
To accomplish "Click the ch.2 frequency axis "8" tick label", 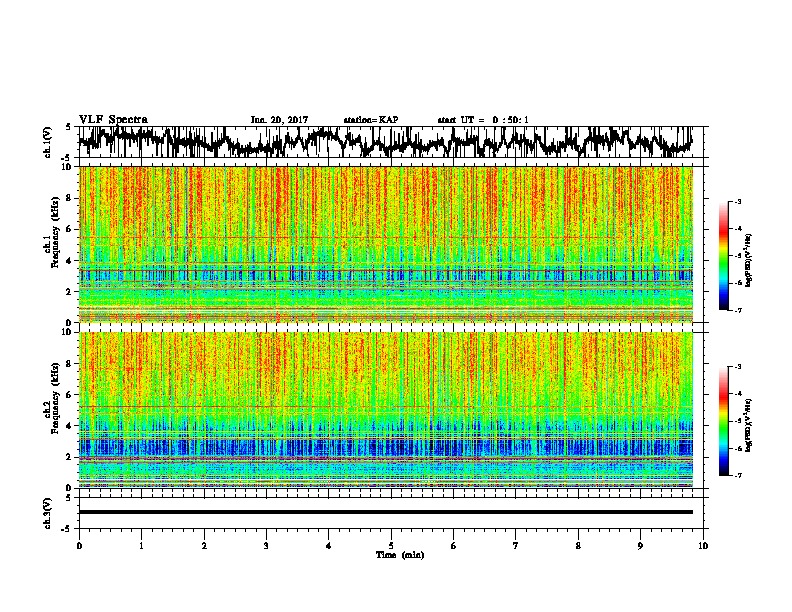I will pos(70,364).
